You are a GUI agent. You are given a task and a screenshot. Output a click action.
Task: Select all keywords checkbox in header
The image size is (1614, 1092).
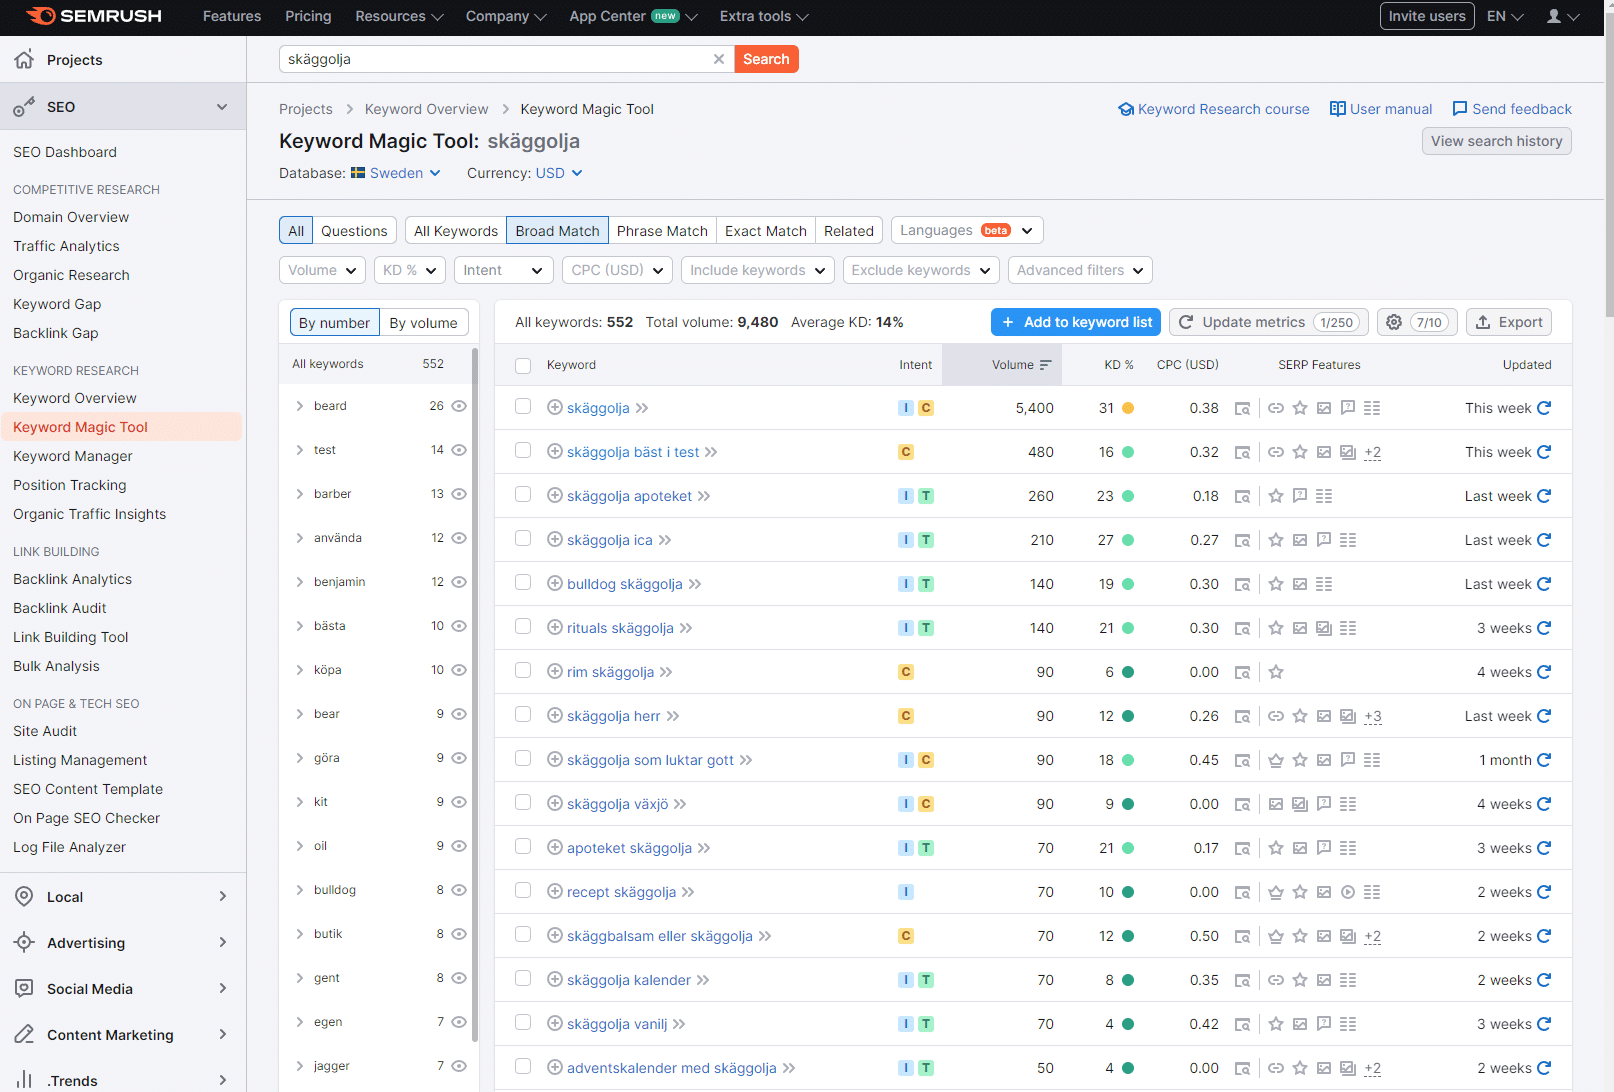point(523,365)
